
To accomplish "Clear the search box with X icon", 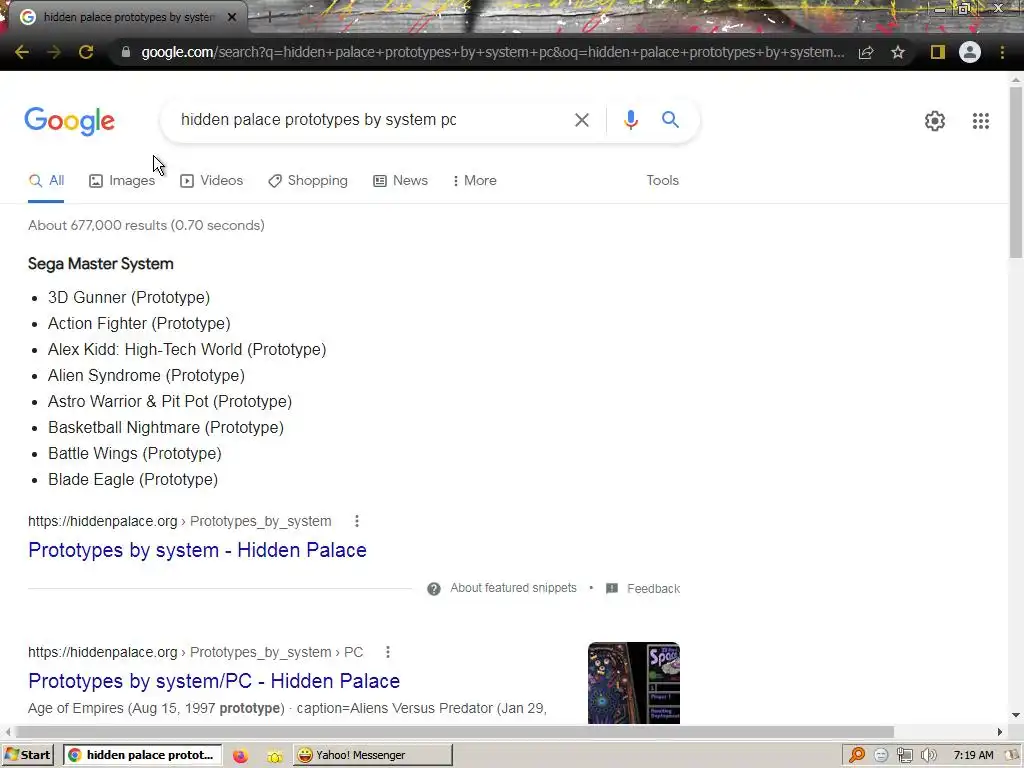I will [581, 120].
